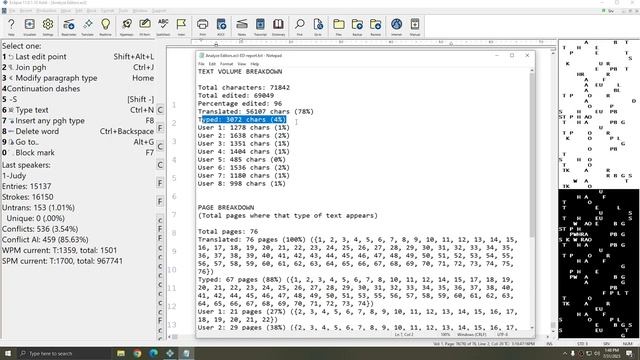Choose 'Go to..' option in list
The image size is (640, 360).
(x=78, y=142)
